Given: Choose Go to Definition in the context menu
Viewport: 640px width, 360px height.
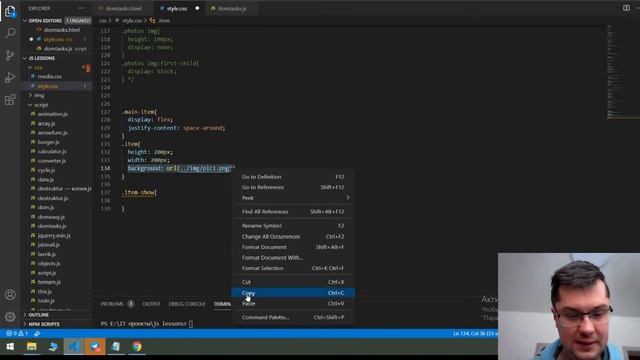Looking at the screenshot, I should tap(293, 177).
